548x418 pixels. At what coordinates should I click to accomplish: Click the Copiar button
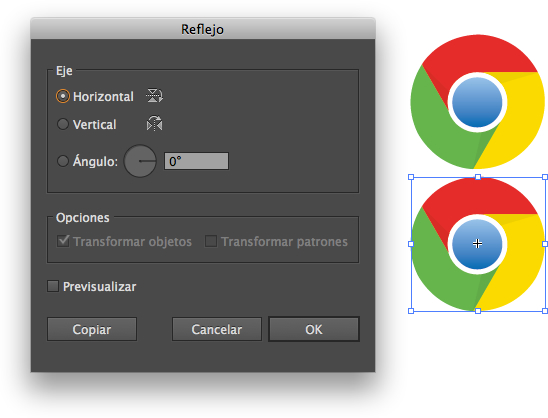[92, 329]
